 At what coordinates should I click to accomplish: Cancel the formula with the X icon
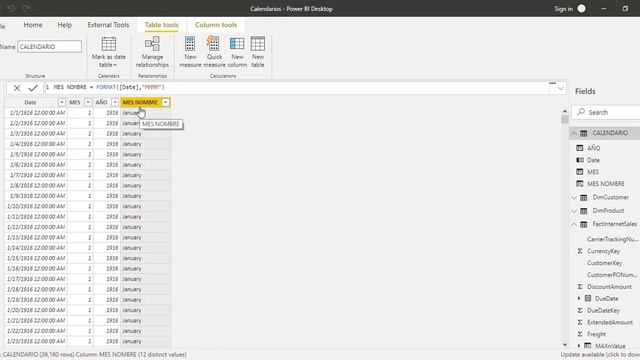(x=17, y=88)
